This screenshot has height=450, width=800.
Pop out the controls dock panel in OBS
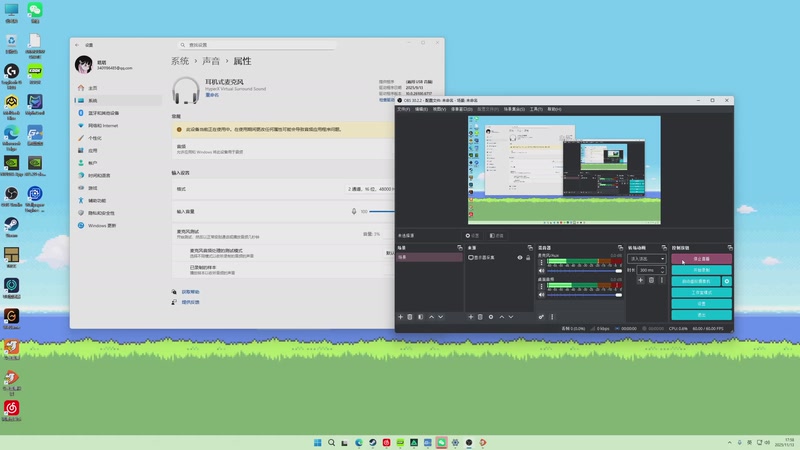click(x=730, y=247)
